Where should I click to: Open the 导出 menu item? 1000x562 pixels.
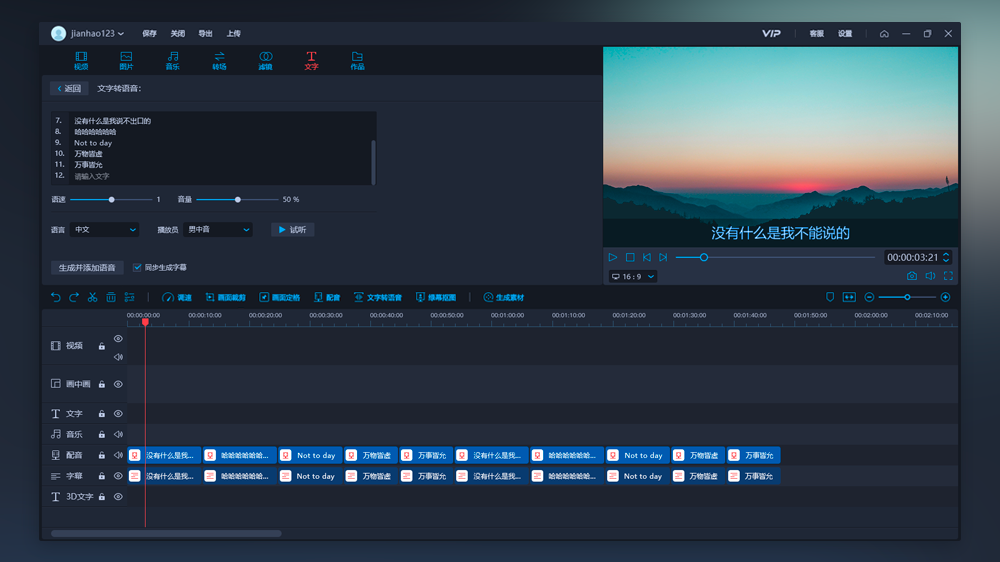[x=205, y=33]
